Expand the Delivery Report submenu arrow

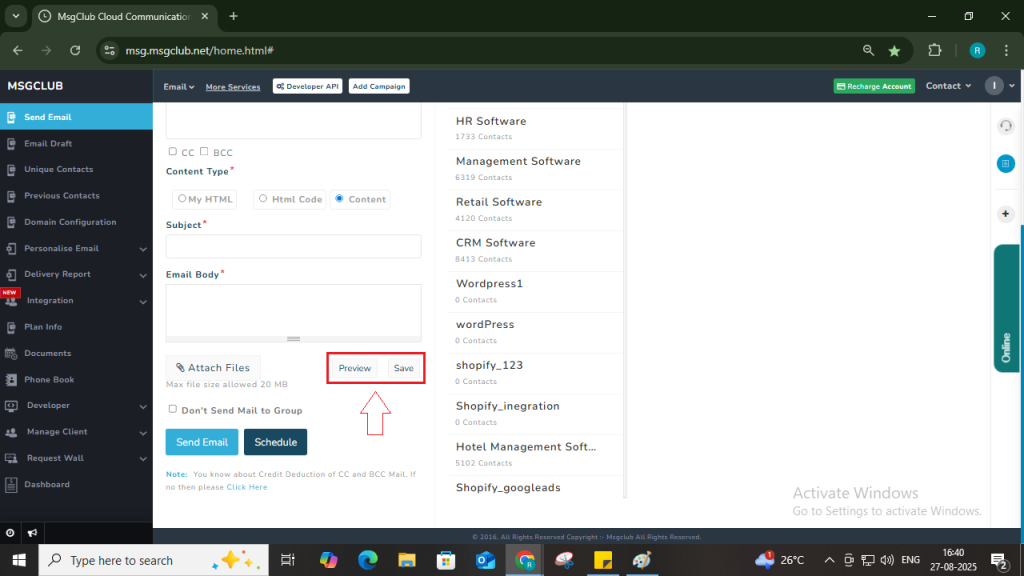point(143,275)
